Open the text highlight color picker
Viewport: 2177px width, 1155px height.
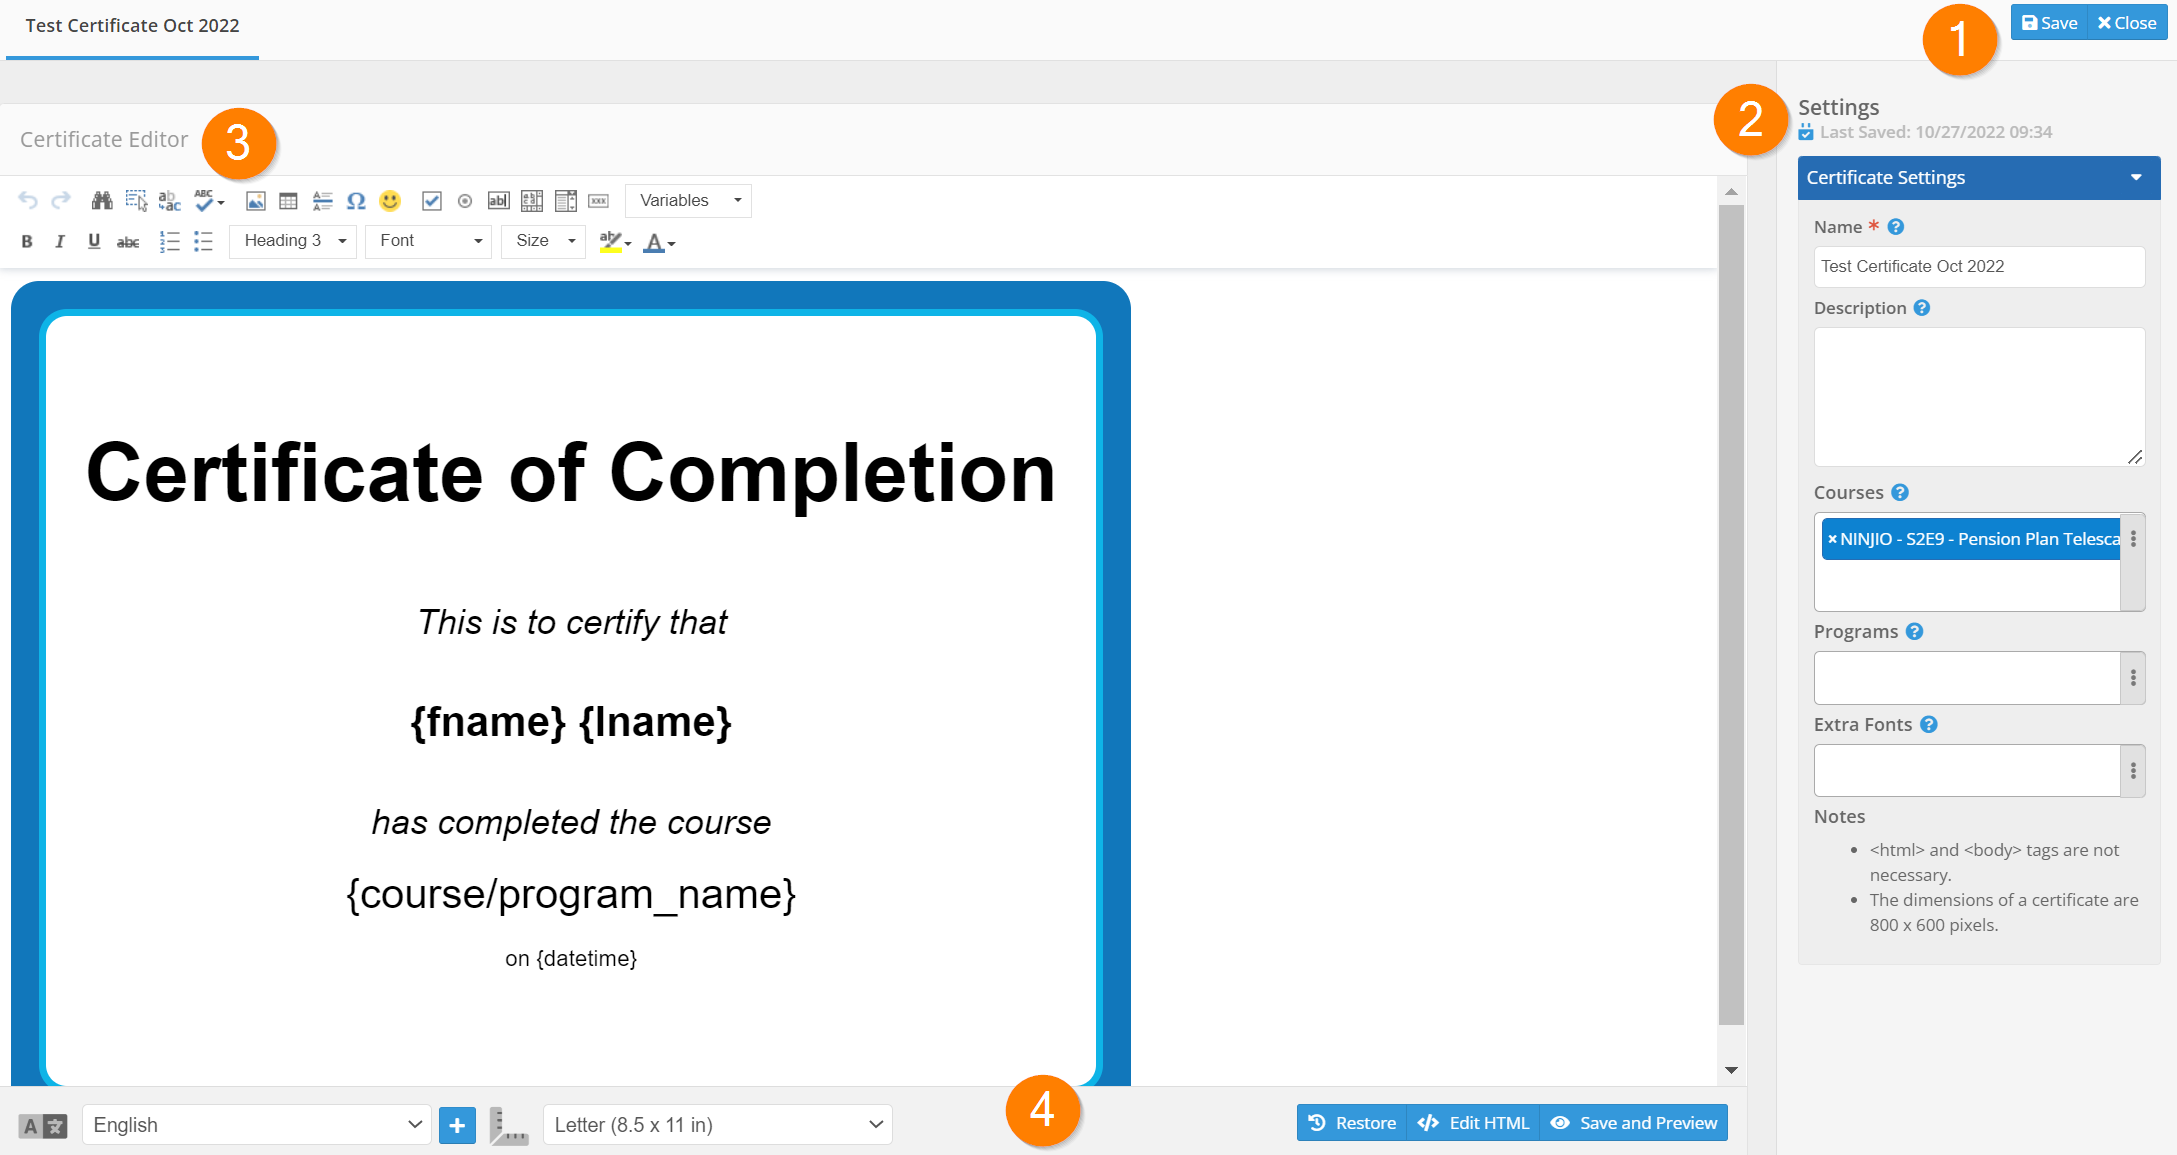615,241
